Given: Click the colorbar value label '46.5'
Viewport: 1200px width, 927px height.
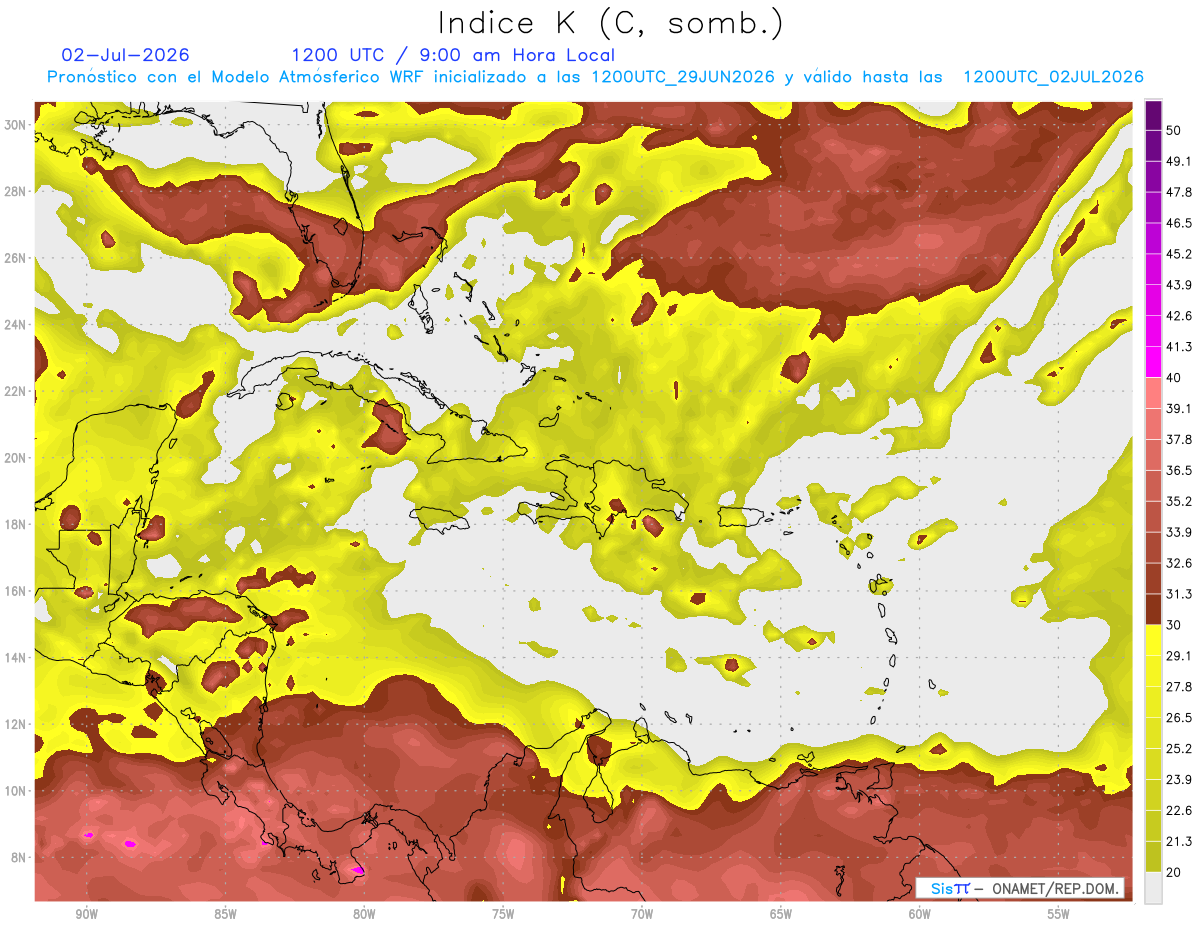Looking at the screenshot, I should [x=1178, y=223].
